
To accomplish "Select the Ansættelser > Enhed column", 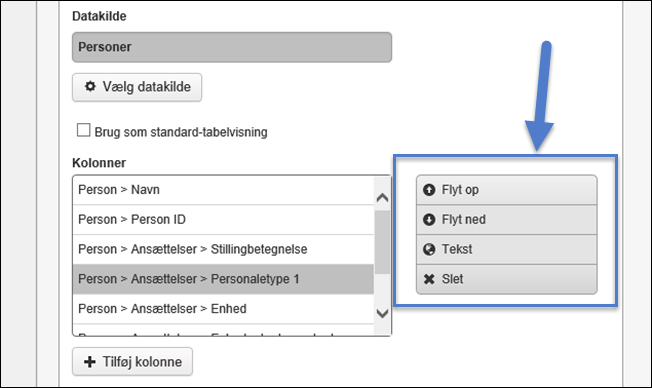I will (223, 309).
